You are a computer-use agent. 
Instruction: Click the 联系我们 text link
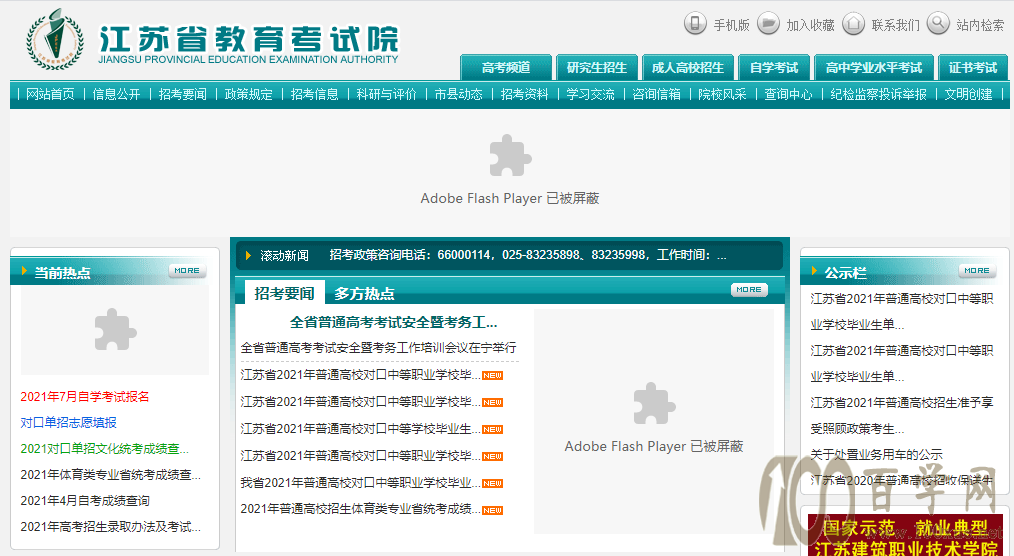[x=896, y=25]
